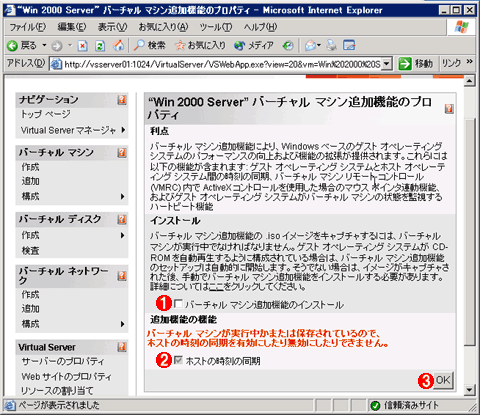The width and height of the screenshot is (480, 415).
Task: Expand バーチャル ディスク 作成 submenu arrow
Action: point(123,235)
